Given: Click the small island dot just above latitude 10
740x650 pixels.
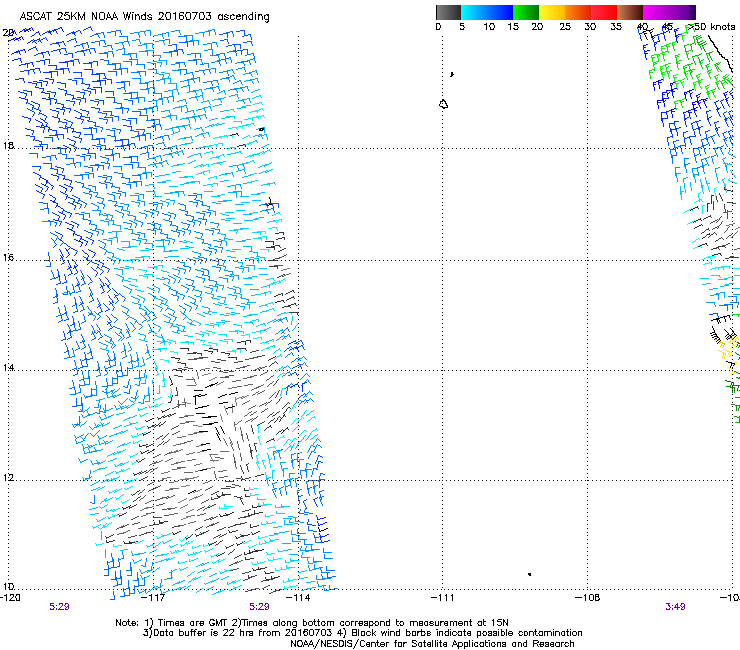Looking at the screenshot, I should pyautogui.click(x=530, y=574).
